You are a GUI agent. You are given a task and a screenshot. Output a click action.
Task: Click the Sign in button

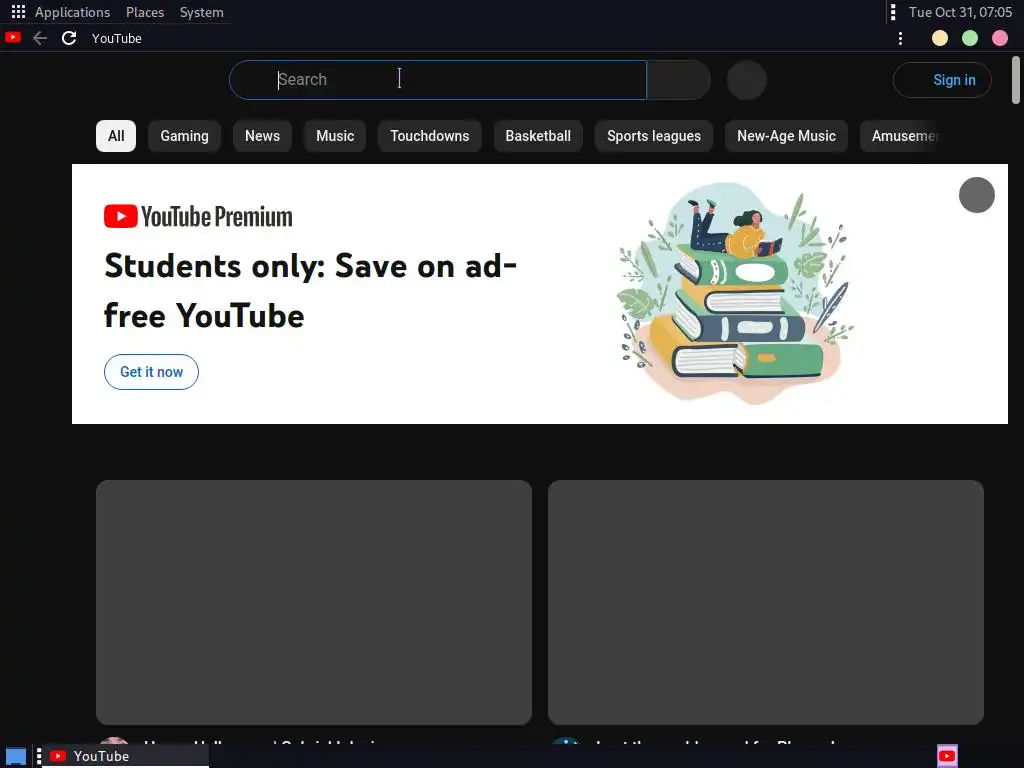coord(942,80)
